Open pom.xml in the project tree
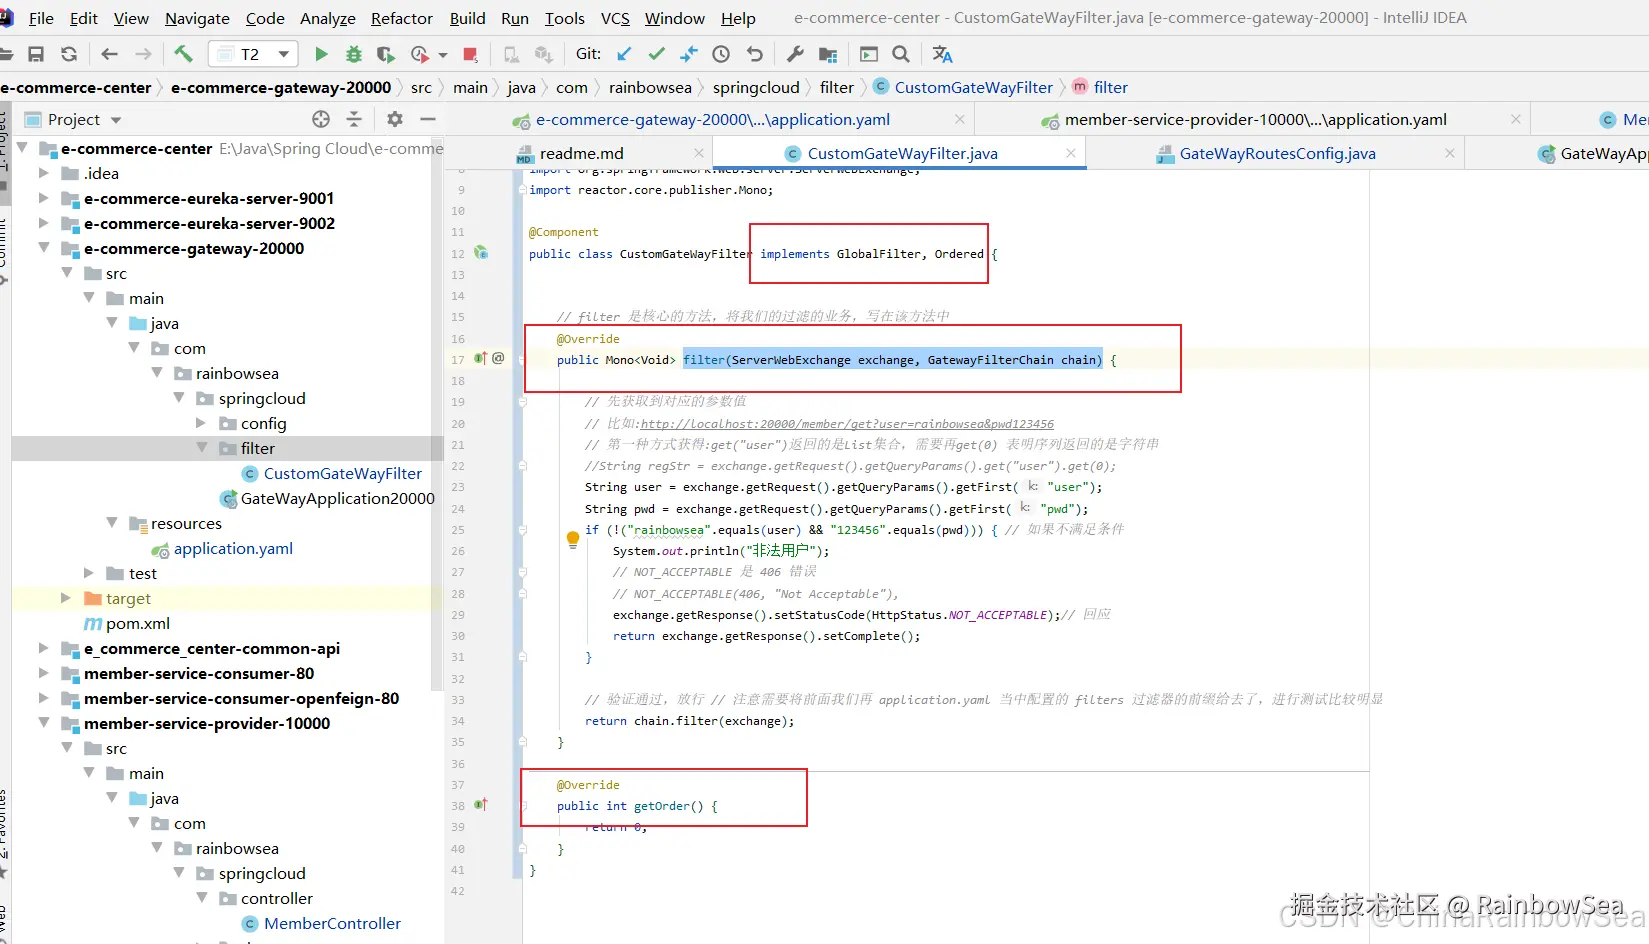 (x=138, y=623)
